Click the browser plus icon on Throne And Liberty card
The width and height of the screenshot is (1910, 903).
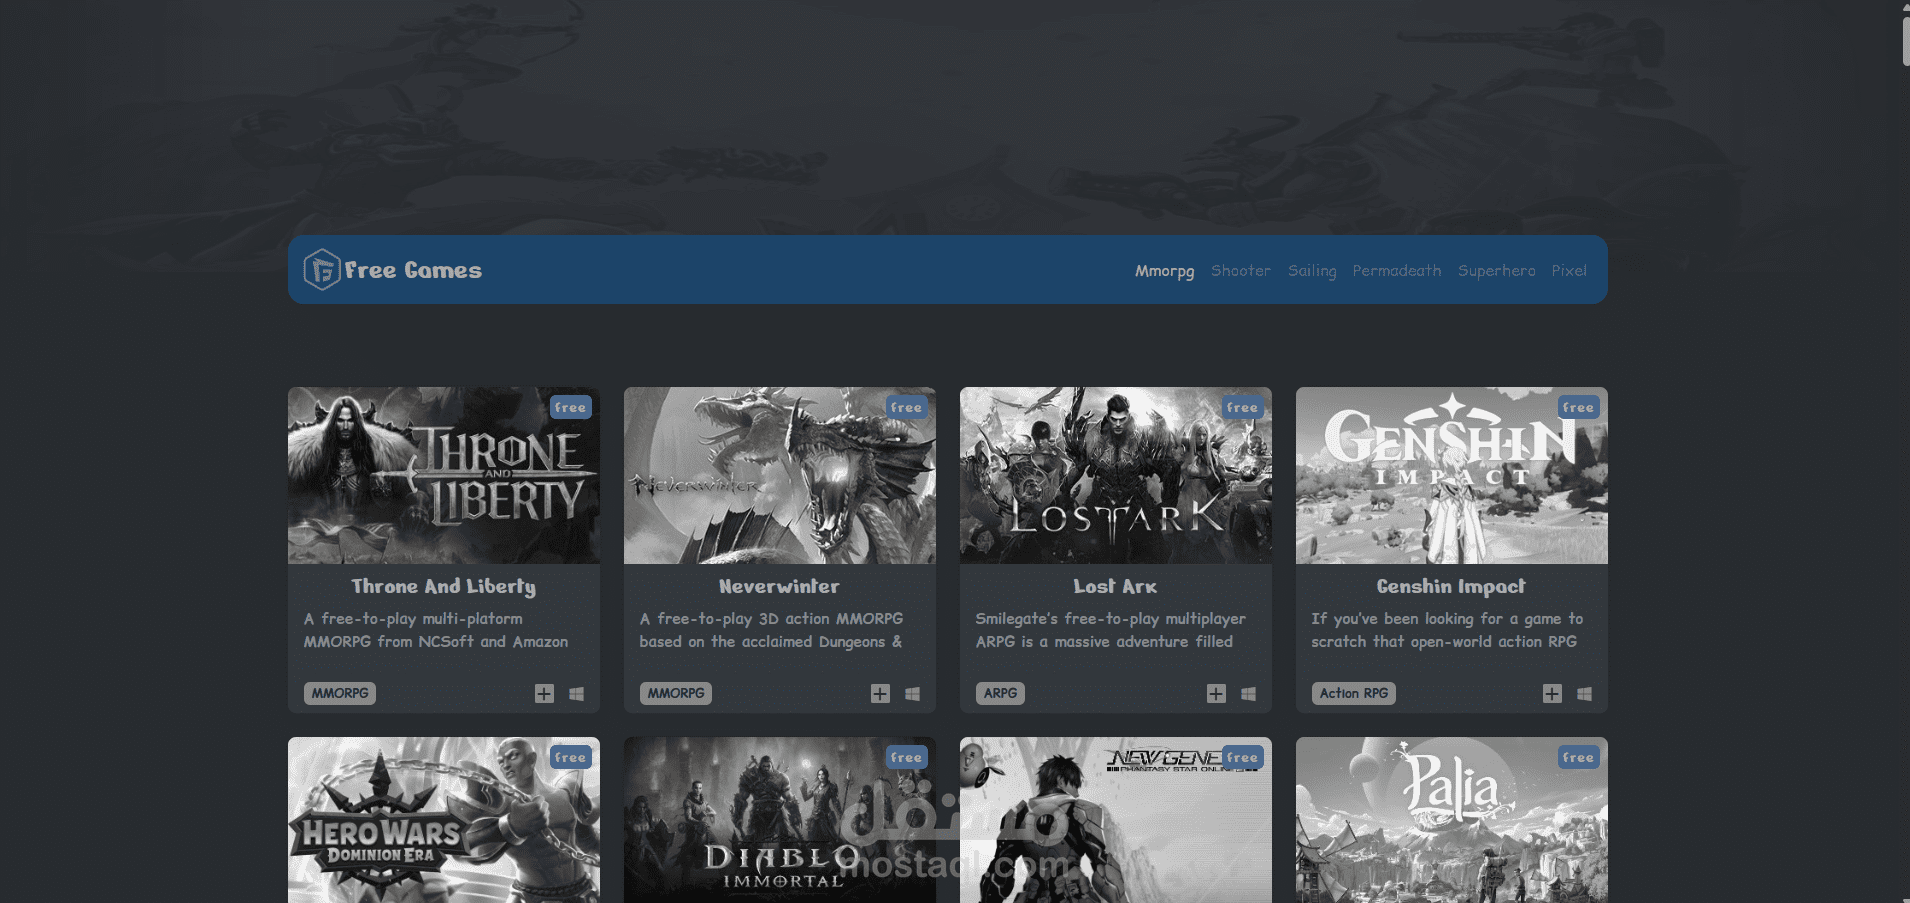(544, 694)
